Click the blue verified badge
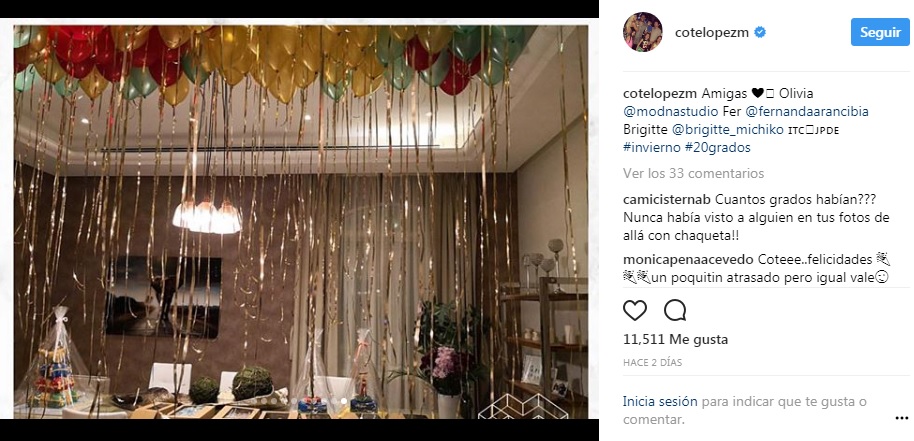Image resolution: width=914 pixels, height=441 pixels. [x=760, y=33]
